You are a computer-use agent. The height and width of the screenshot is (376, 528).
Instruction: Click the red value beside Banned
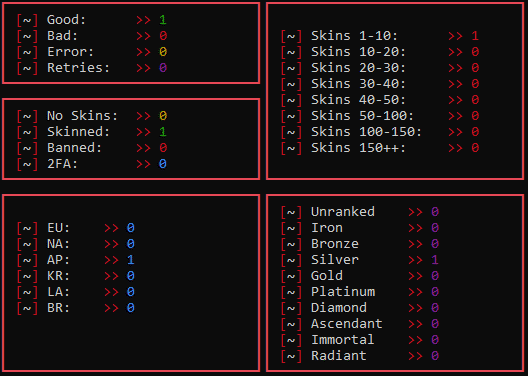(163, 148)
